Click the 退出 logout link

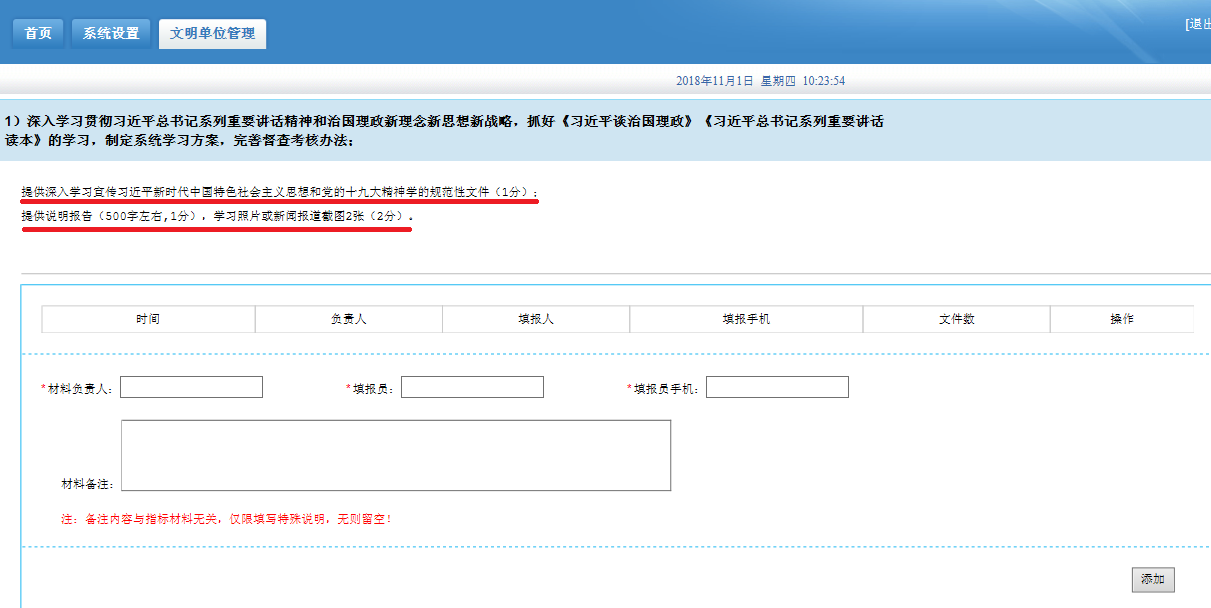tap(1198, 24)
